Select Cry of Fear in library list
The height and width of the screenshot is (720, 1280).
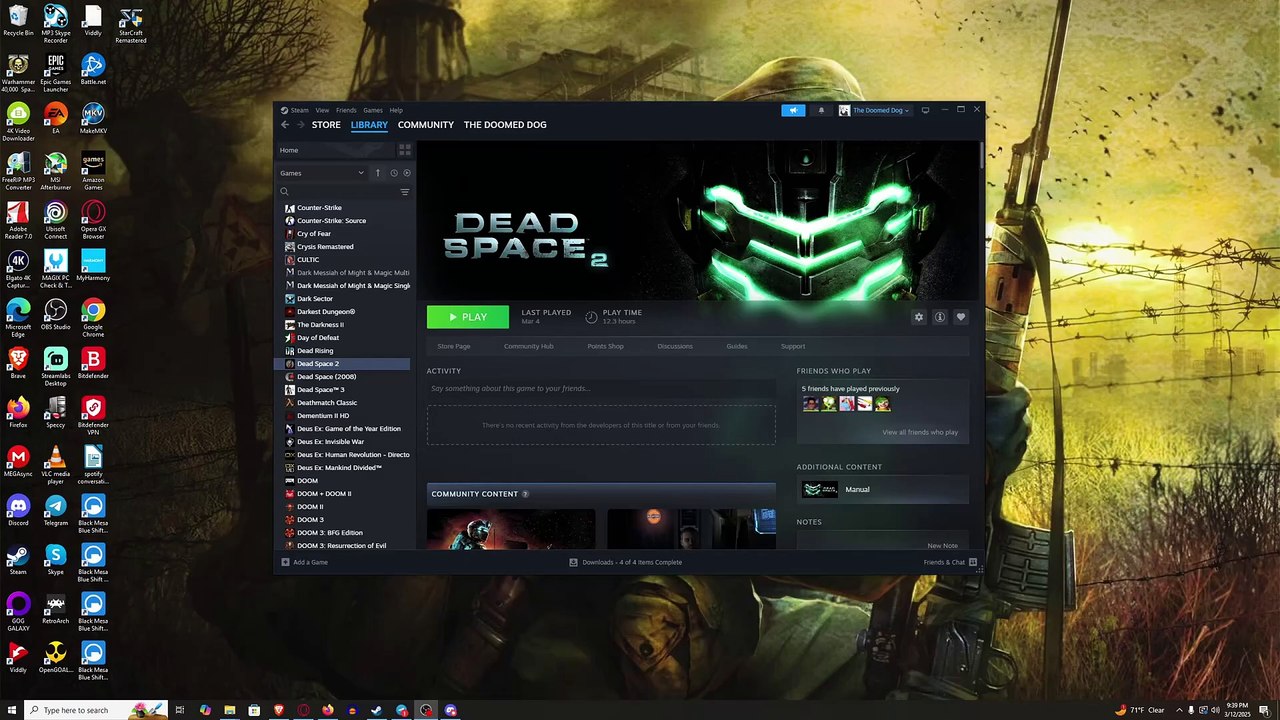[x=342, y=233]
